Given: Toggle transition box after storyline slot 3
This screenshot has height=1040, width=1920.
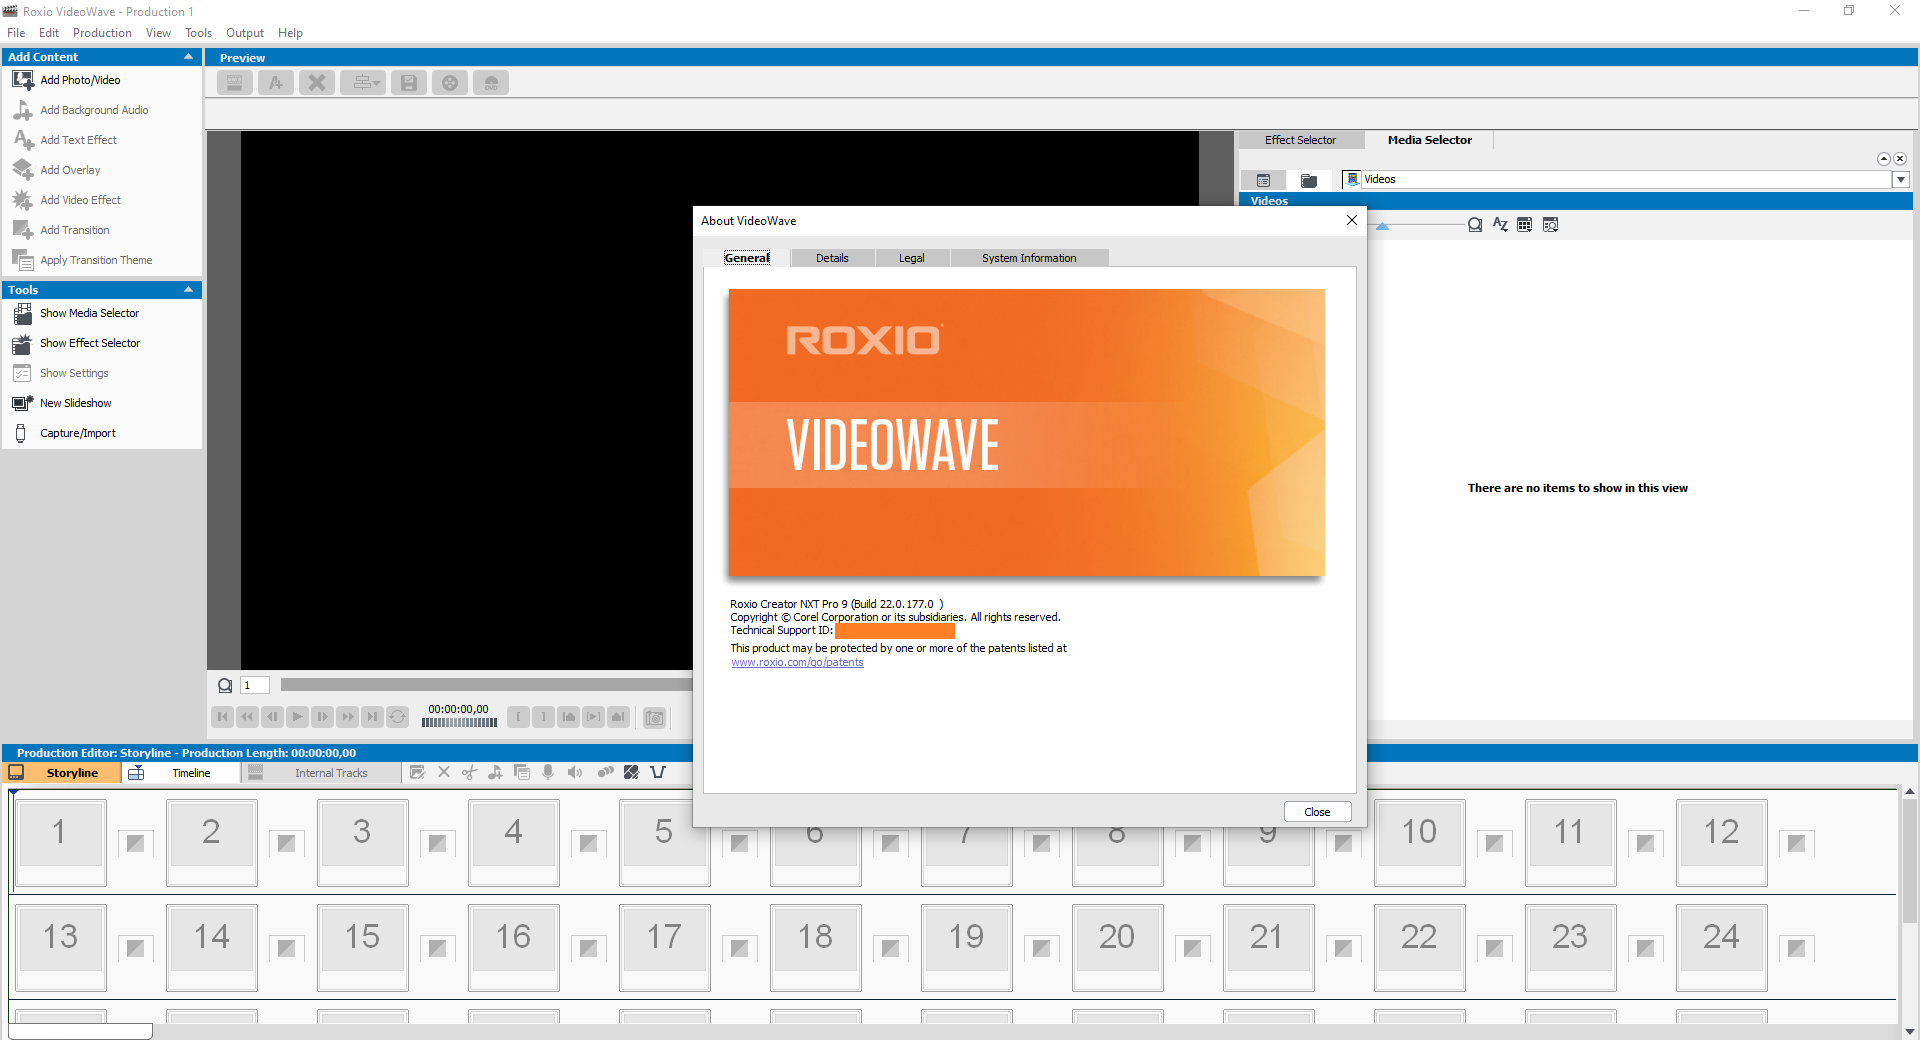Looking at the screenshot, I should point(437,843).
